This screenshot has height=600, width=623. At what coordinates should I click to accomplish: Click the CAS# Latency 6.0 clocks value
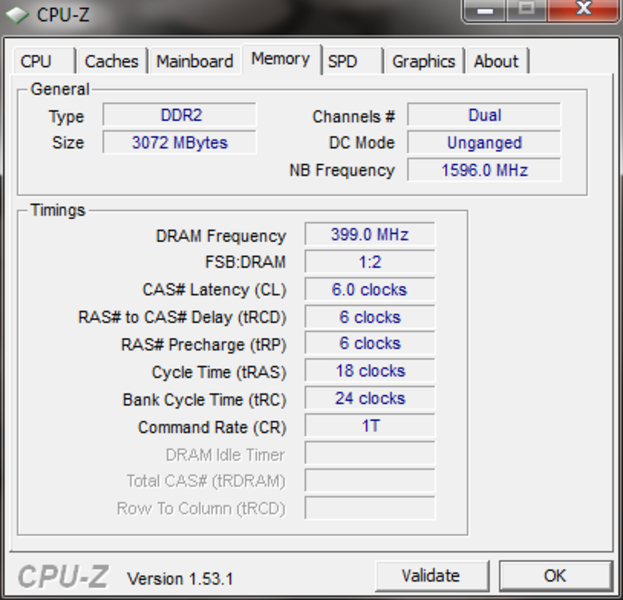370,289
